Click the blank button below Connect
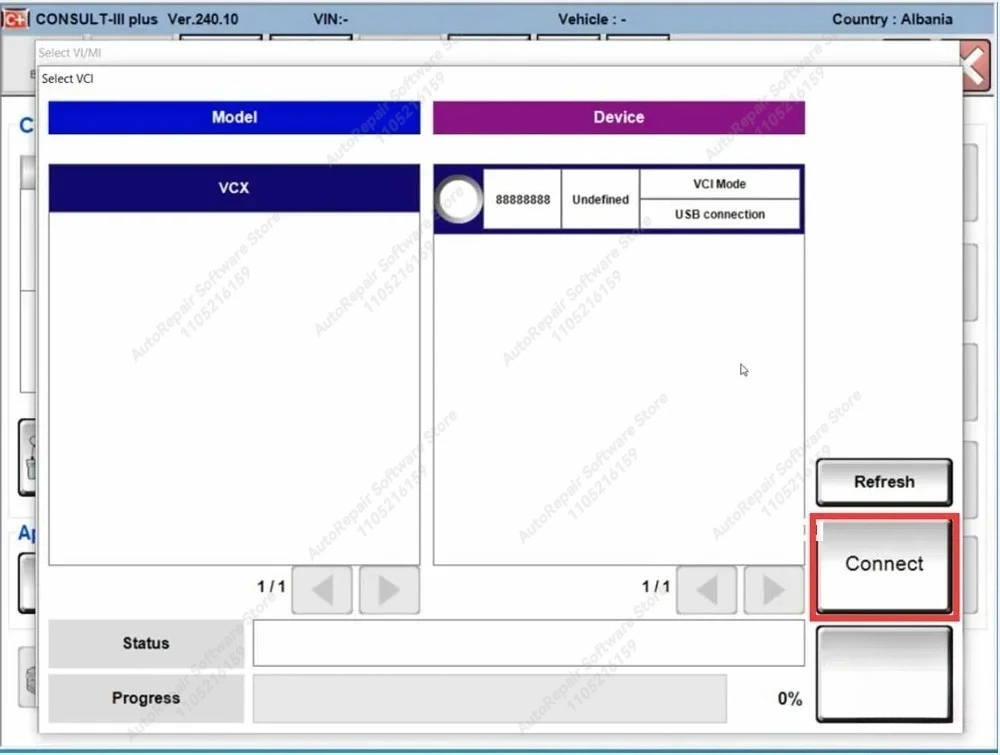Screen dimensions: 1000x755 883,672
